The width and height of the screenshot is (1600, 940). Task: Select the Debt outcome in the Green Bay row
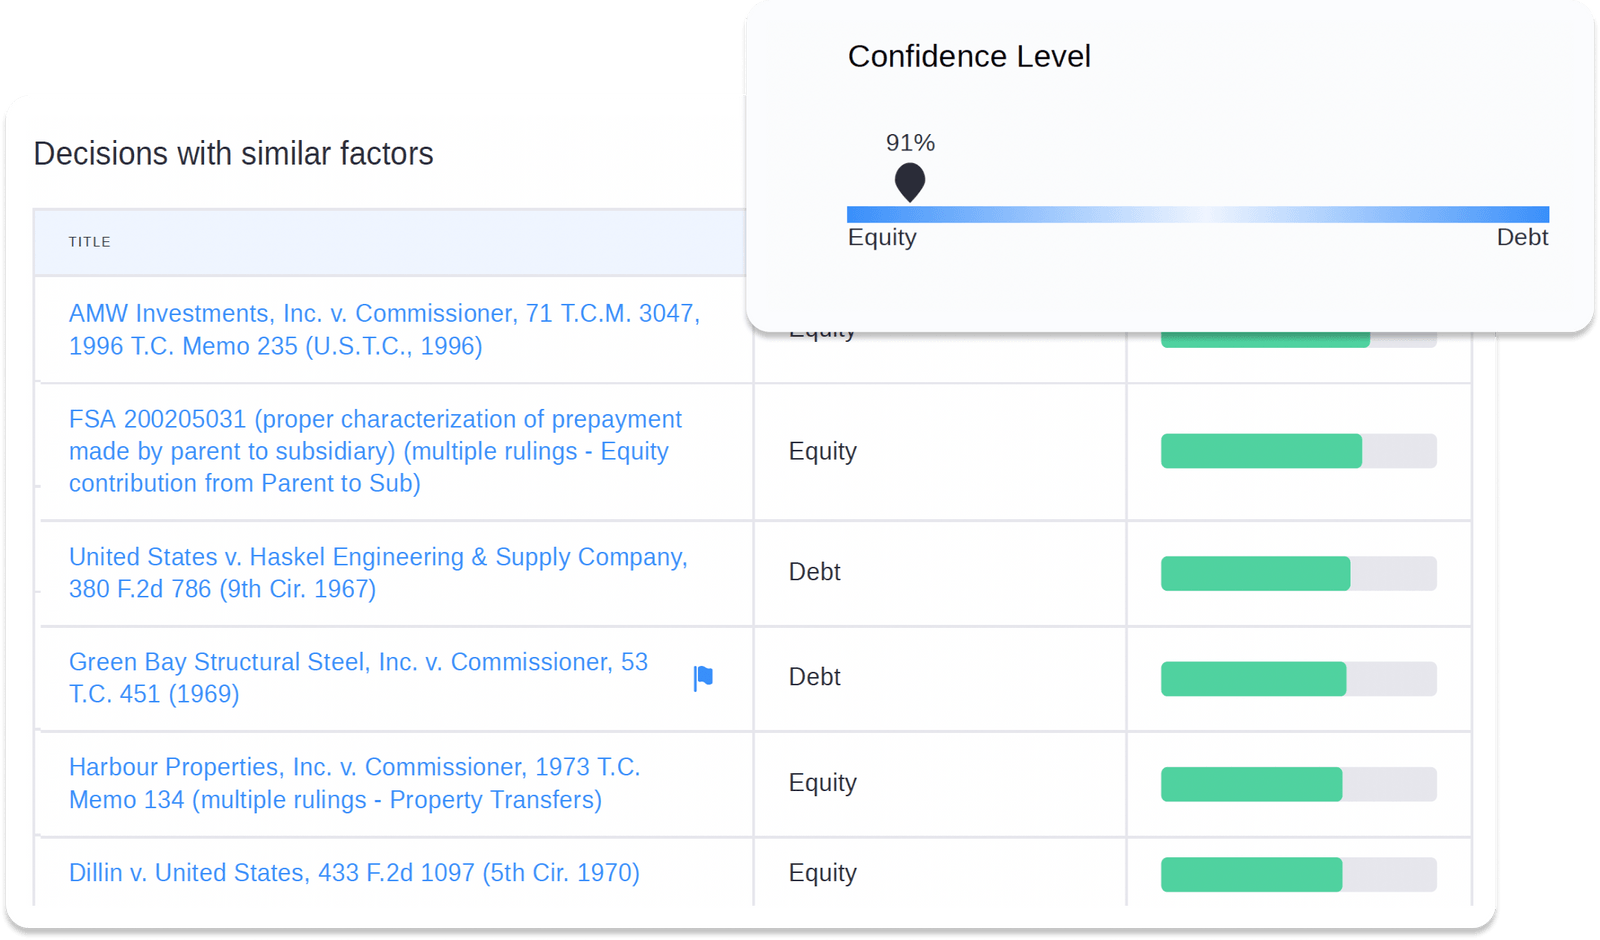[814, 677]
